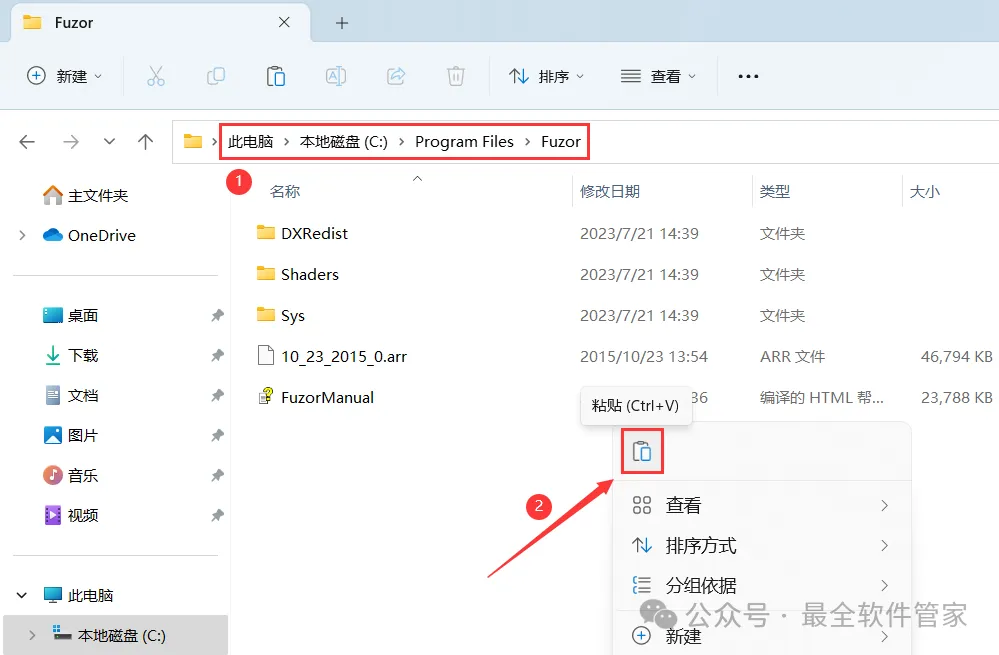Viewport: 999px width, 655px height.
Task: Go back with the left arrow
Action: point(27,141)
